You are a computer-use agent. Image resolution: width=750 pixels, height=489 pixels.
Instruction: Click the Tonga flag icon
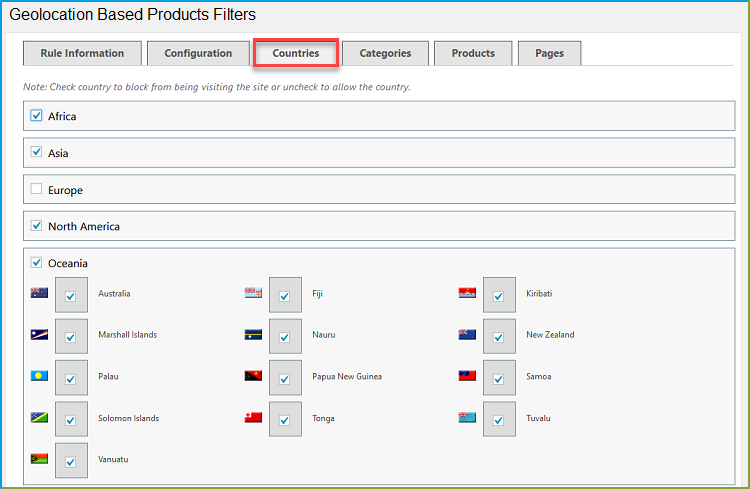point(253,417)
